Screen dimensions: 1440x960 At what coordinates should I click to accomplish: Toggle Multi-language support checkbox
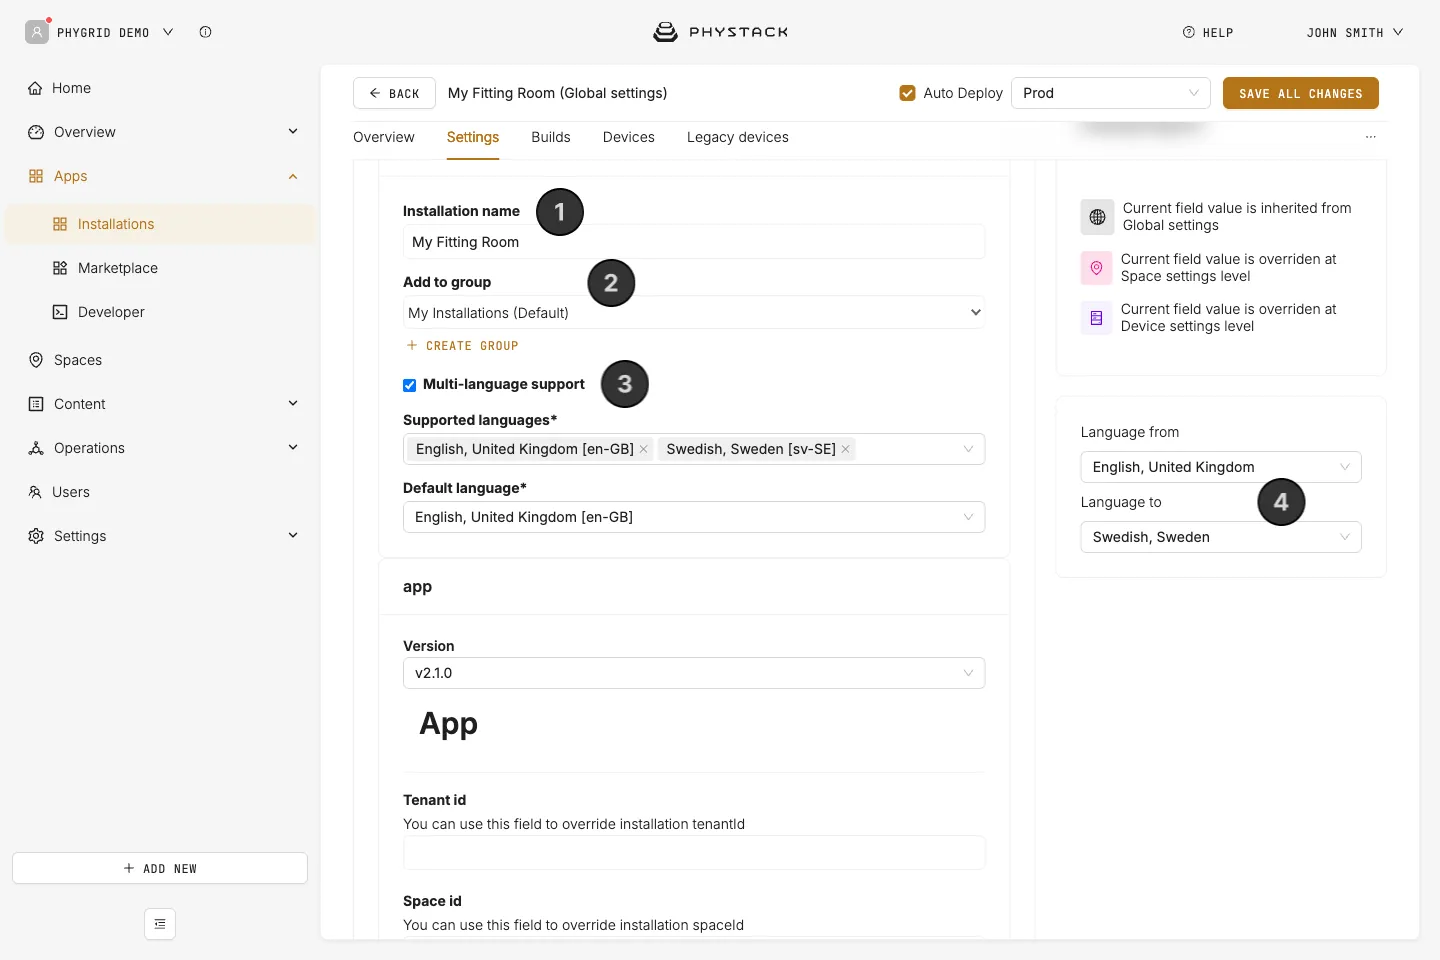[x=409, y=385]
